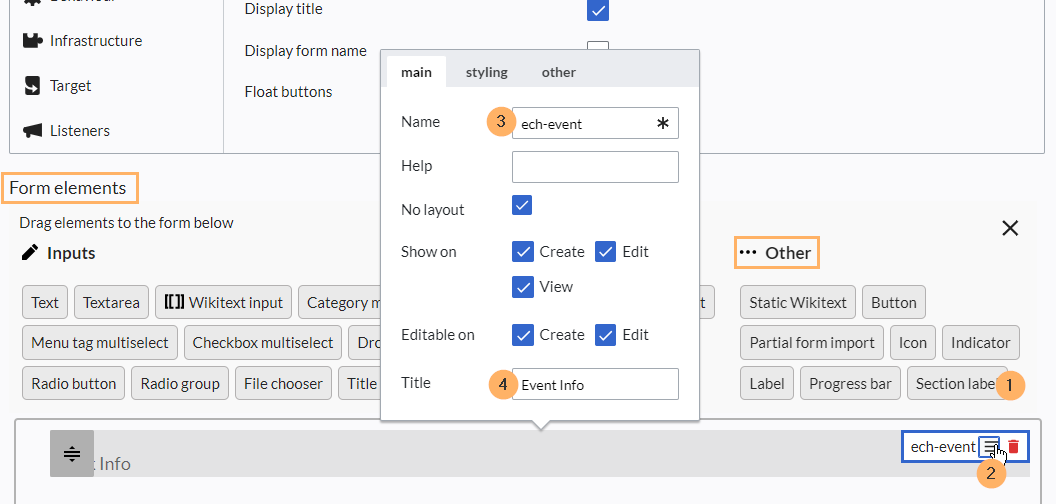Select the Label element

767,384
